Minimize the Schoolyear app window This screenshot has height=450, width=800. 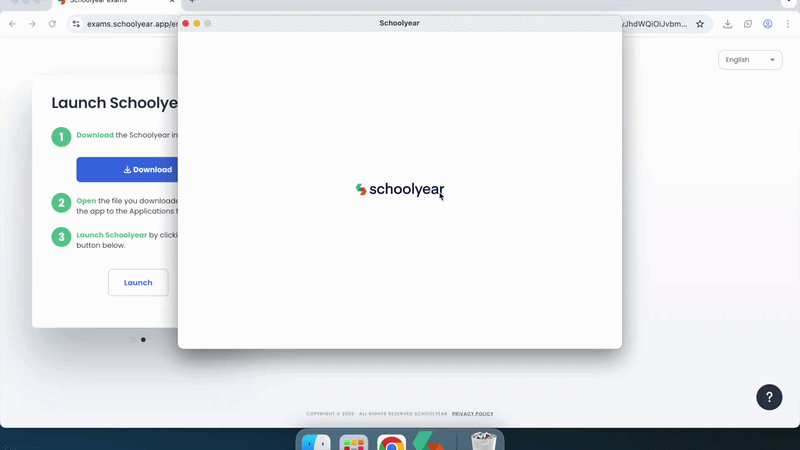click(x=196, y=23)
